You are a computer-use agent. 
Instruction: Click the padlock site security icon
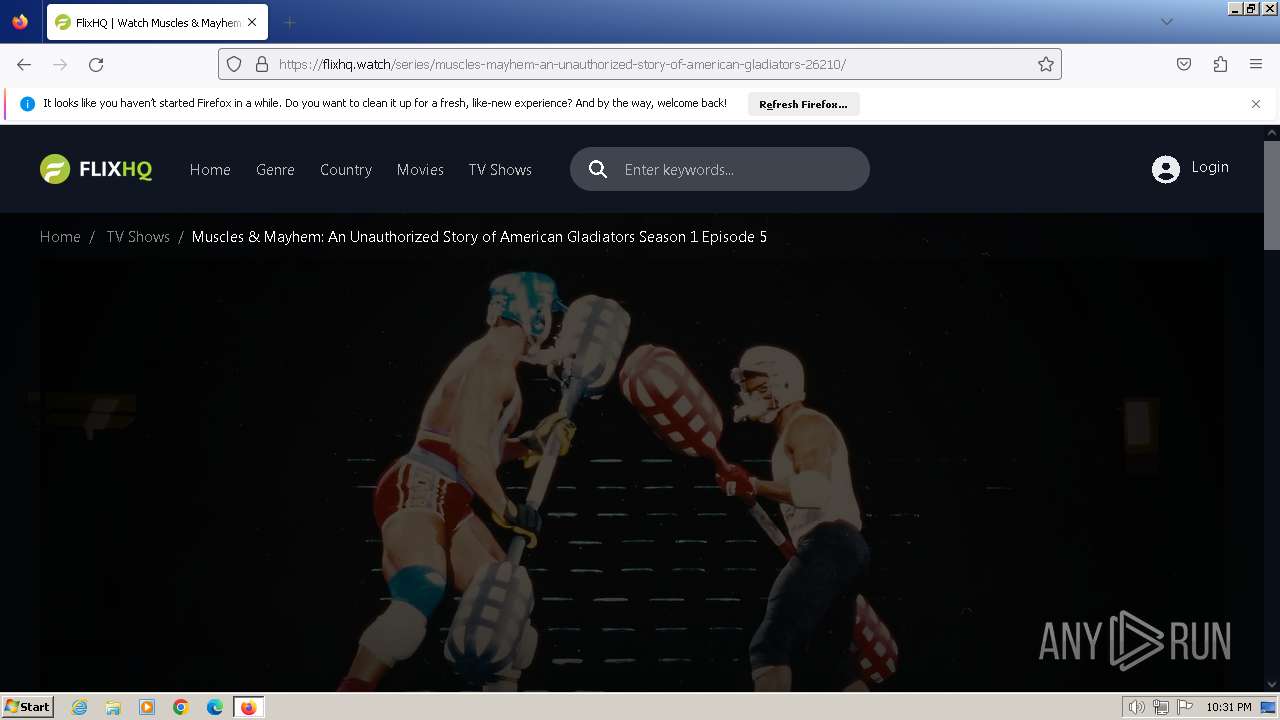click(x=262, y=64)
